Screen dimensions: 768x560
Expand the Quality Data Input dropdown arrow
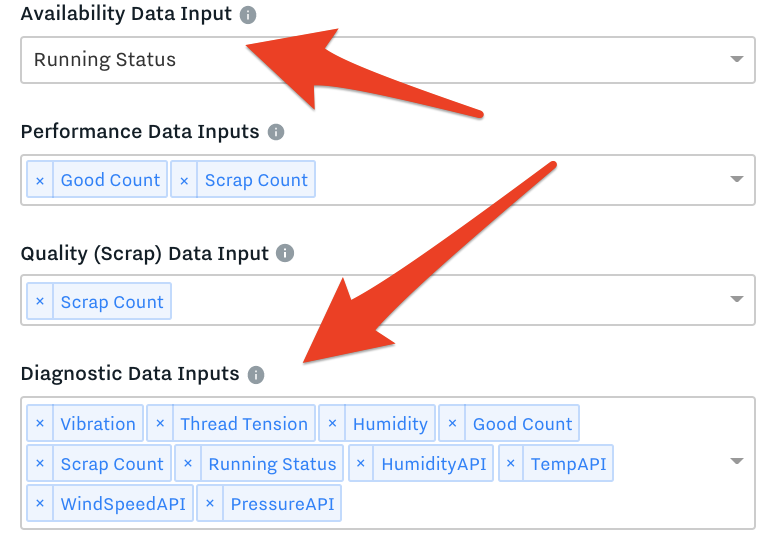tap(737, 299)
